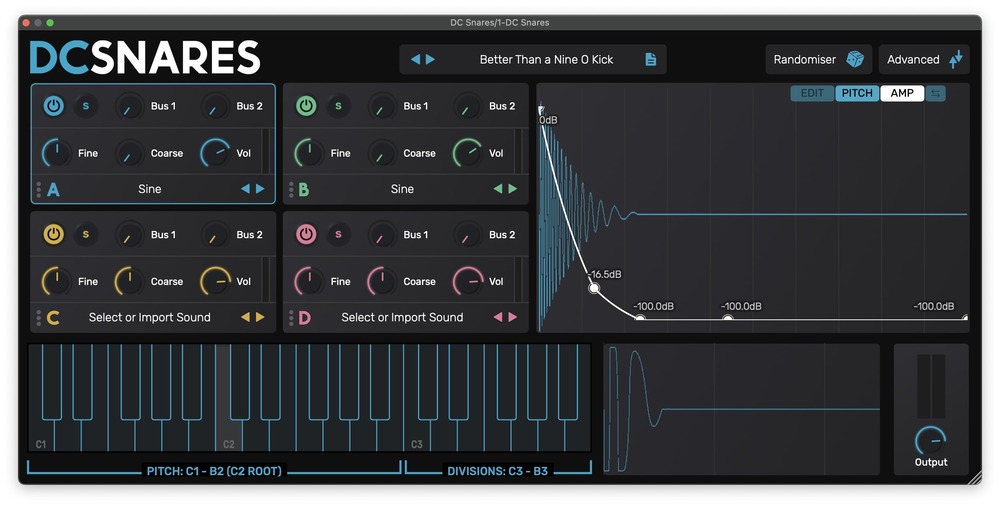
Task: Switch to the PITCH envelope tab
Action: pyautogui.click(x=857, y=93)
